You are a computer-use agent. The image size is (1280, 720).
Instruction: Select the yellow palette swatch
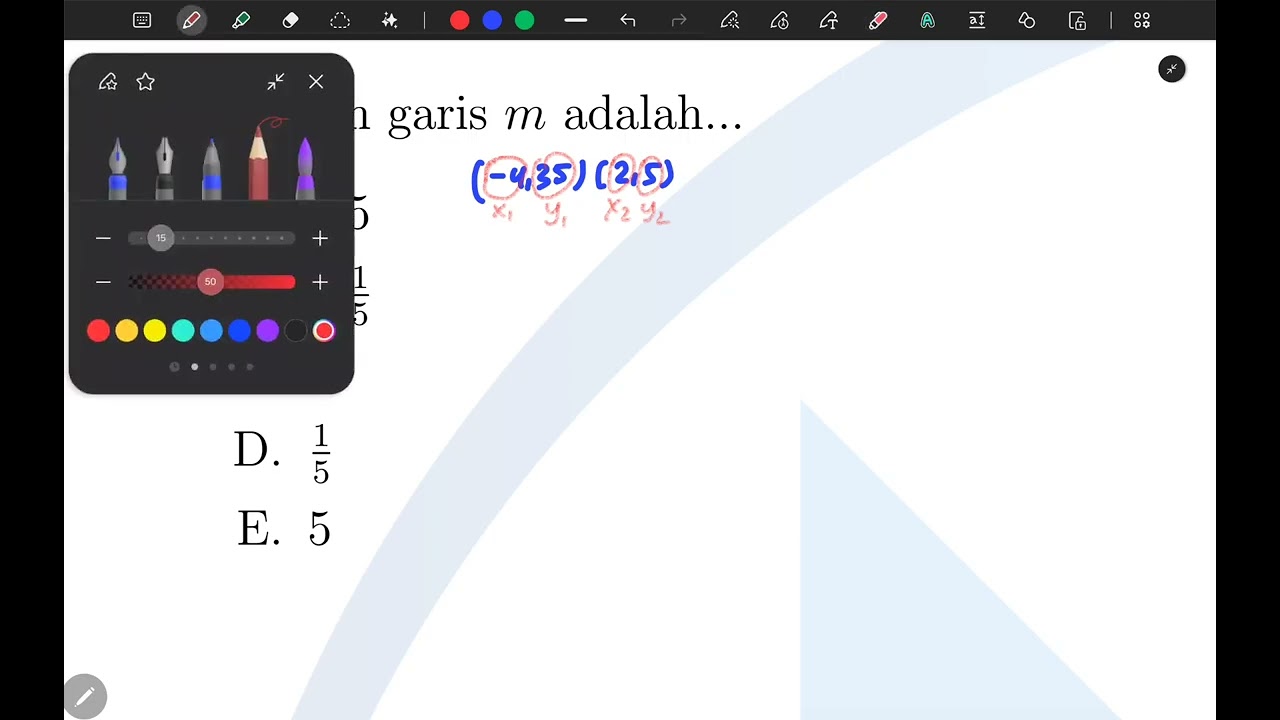pos(154,331)
